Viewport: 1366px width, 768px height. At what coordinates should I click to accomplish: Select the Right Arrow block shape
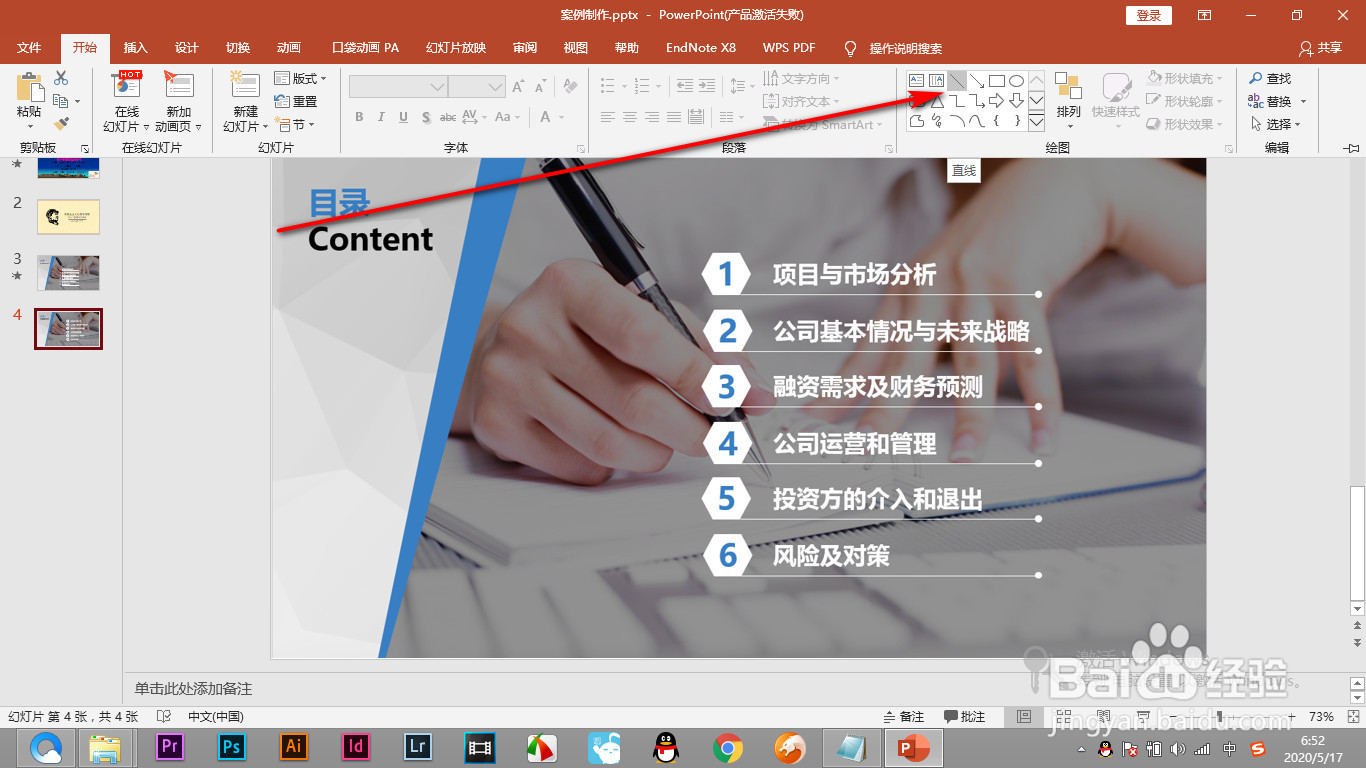tap(997, 101)
